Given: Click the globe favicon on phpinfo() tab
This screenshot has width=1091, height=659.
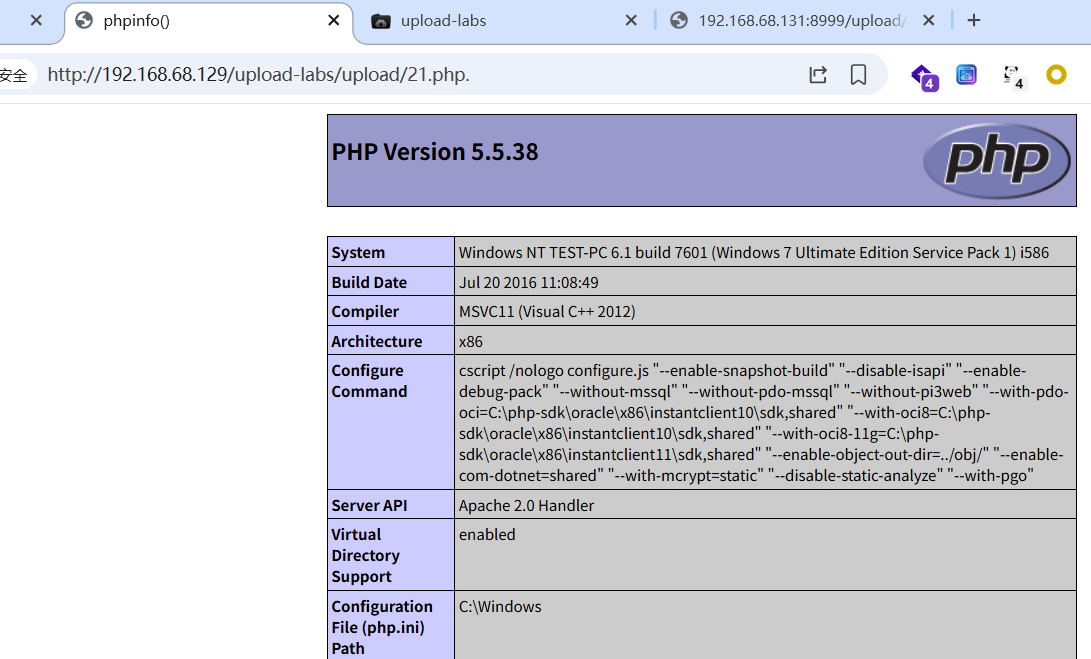Looking at the screenshot, I should tap(84, 21).
